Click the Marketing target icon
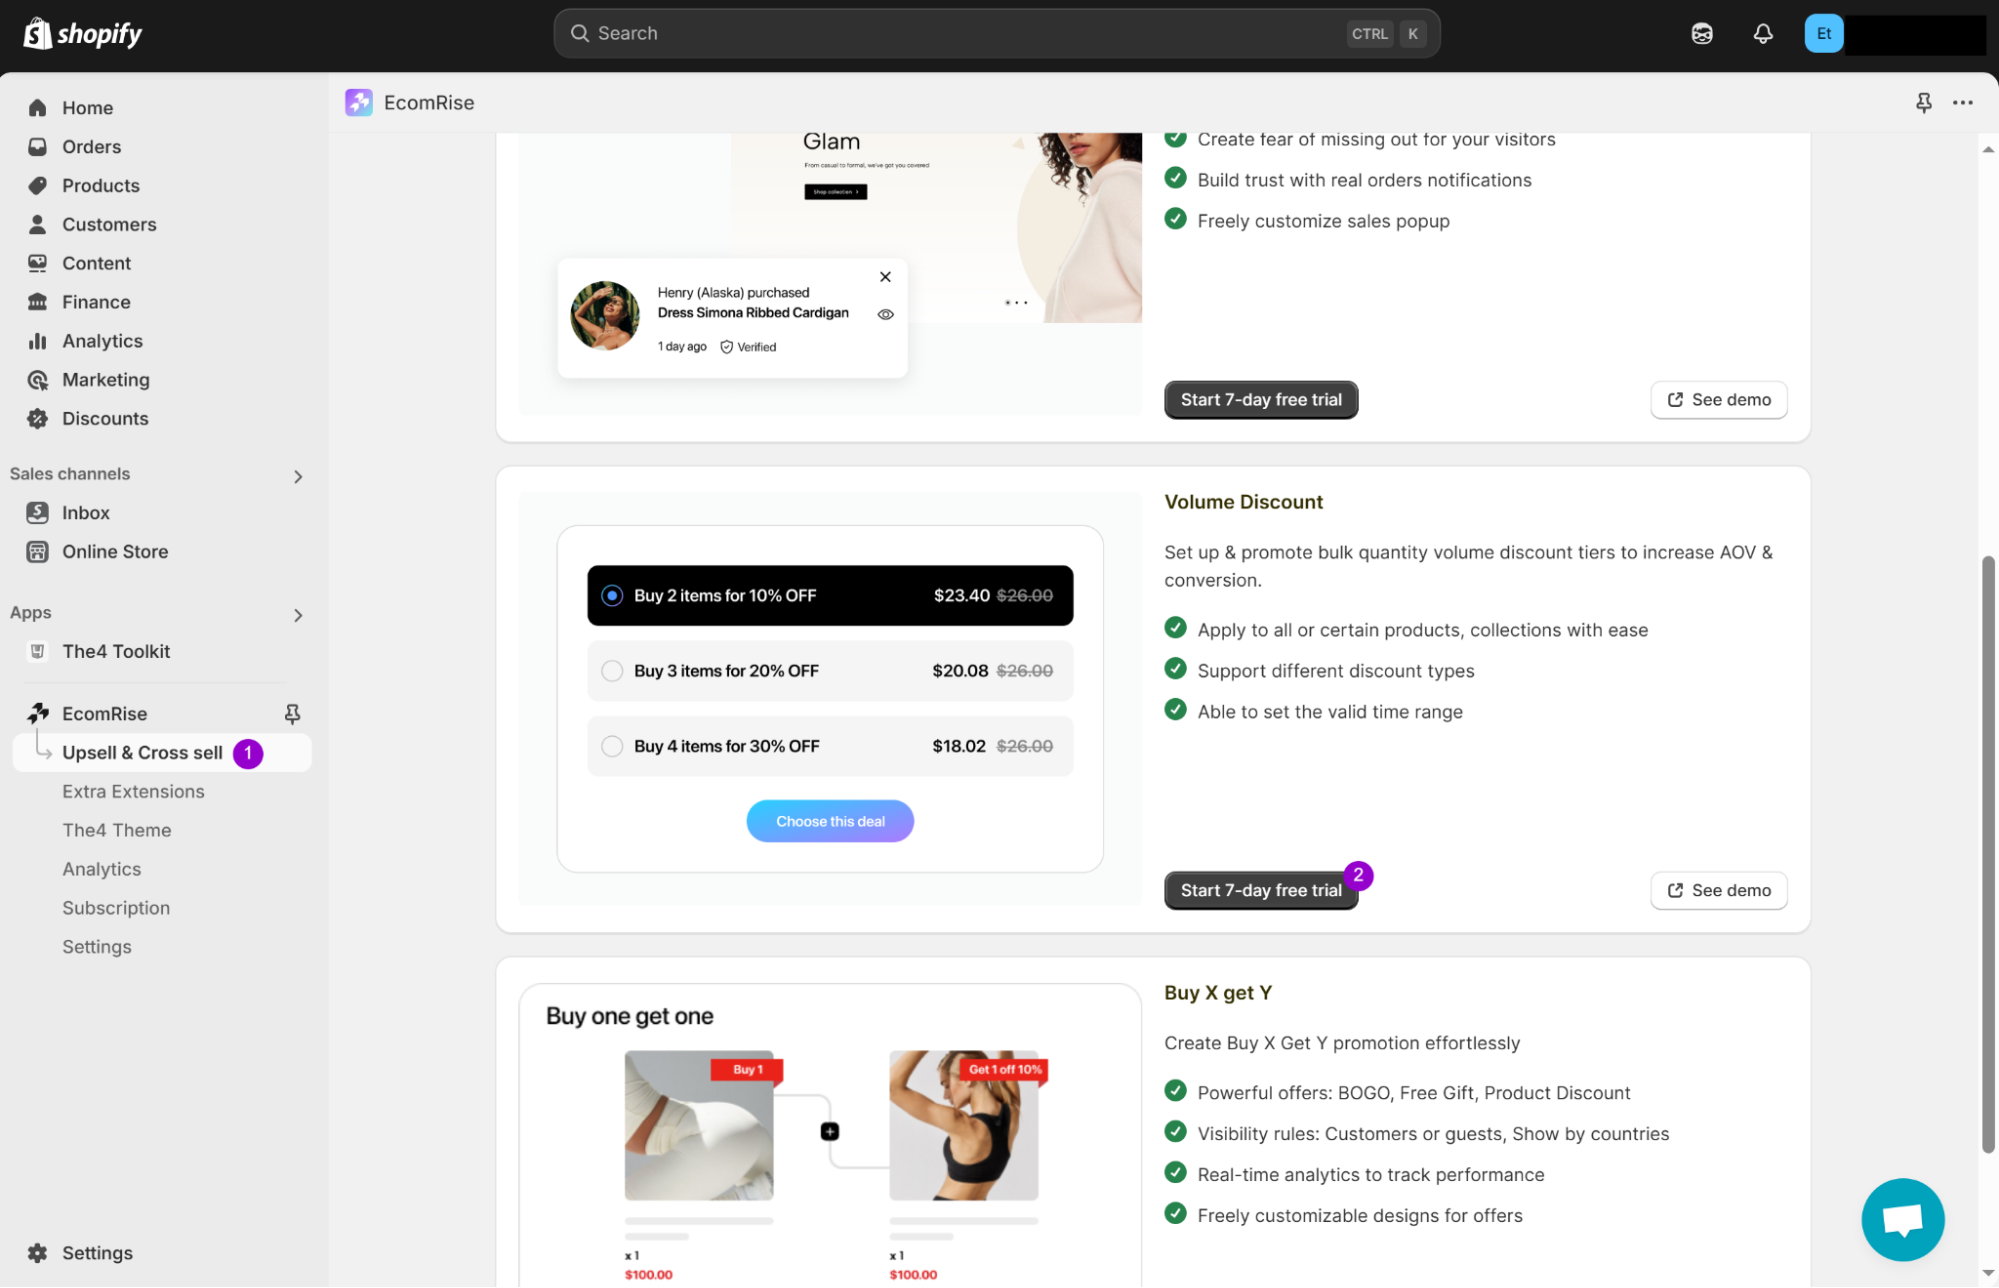 38,380
